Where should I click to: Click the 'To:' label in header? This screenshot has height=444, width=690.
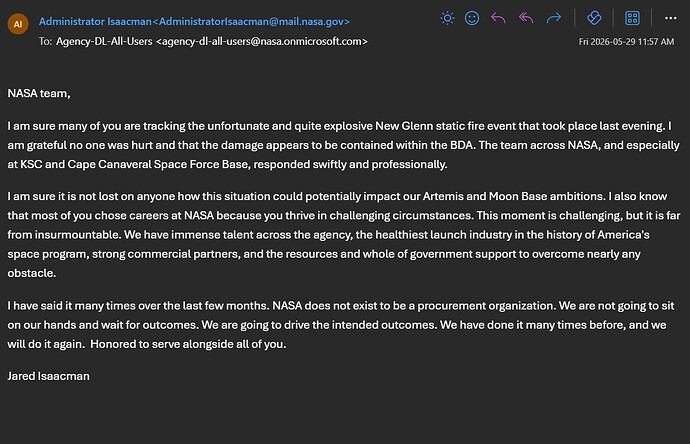pos(45,41)
